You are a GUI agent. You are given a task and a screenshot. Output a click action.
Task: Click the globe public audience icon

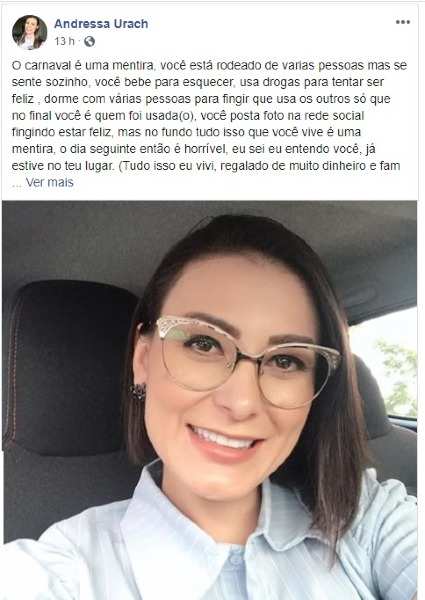[x=90, y=41]
